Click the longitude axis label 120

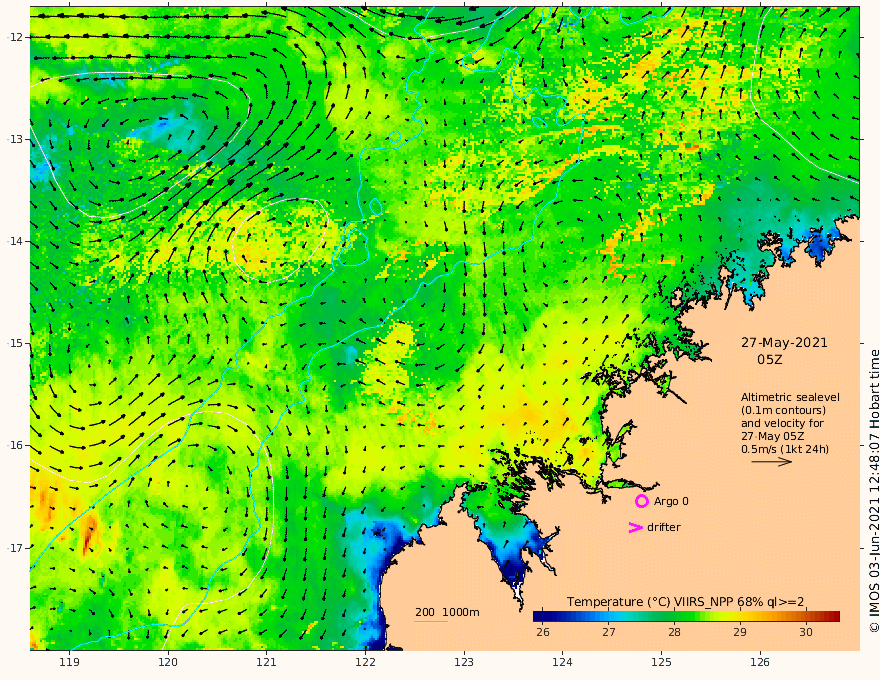coord(168,662)
